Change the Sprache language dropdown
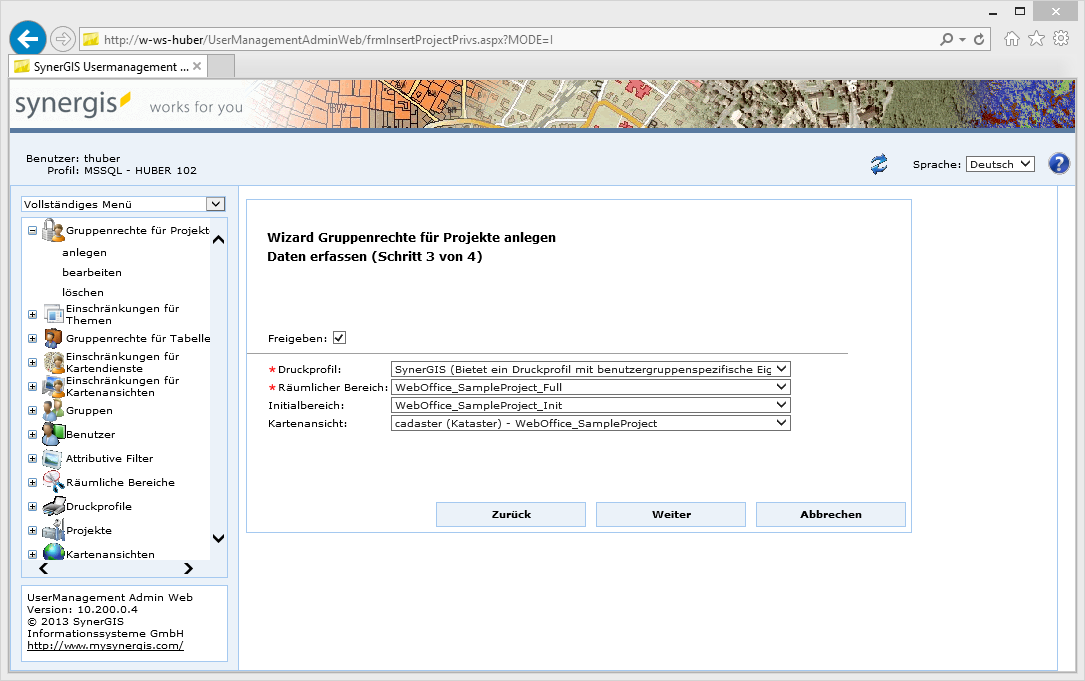1085x681 pixels. (x=1000, y=164)
